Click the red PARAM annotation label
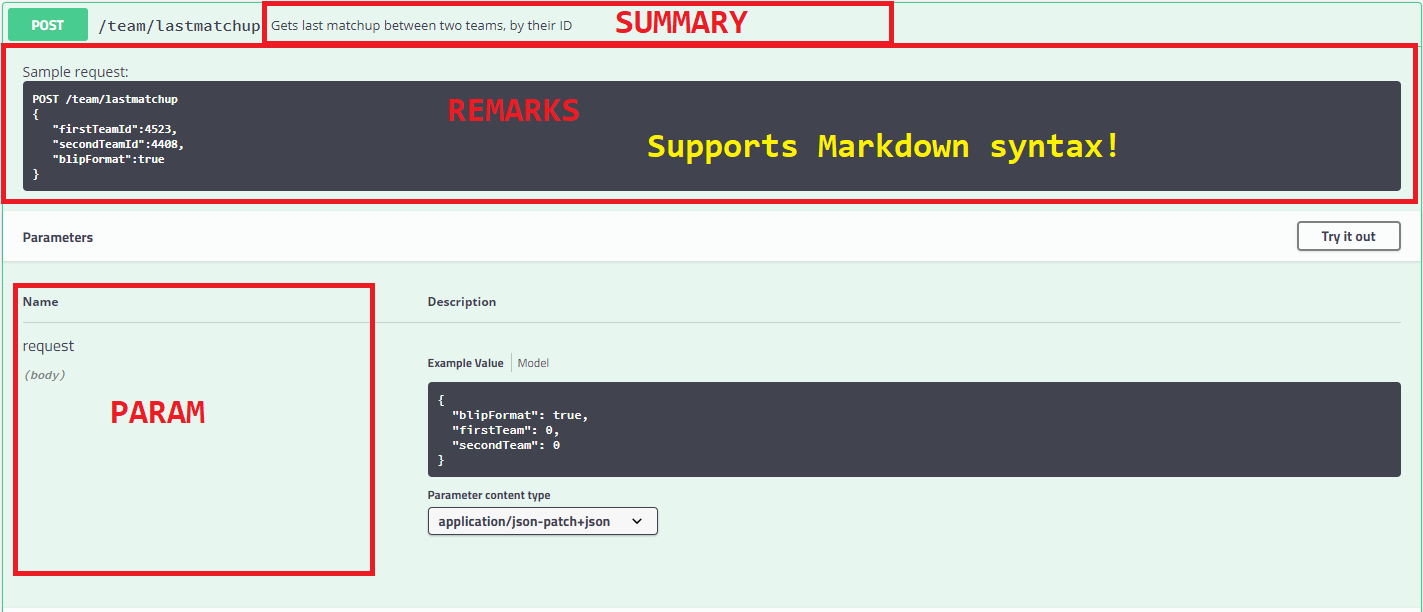The height and width of the screenshot is (612, 1423). [157, 413]
